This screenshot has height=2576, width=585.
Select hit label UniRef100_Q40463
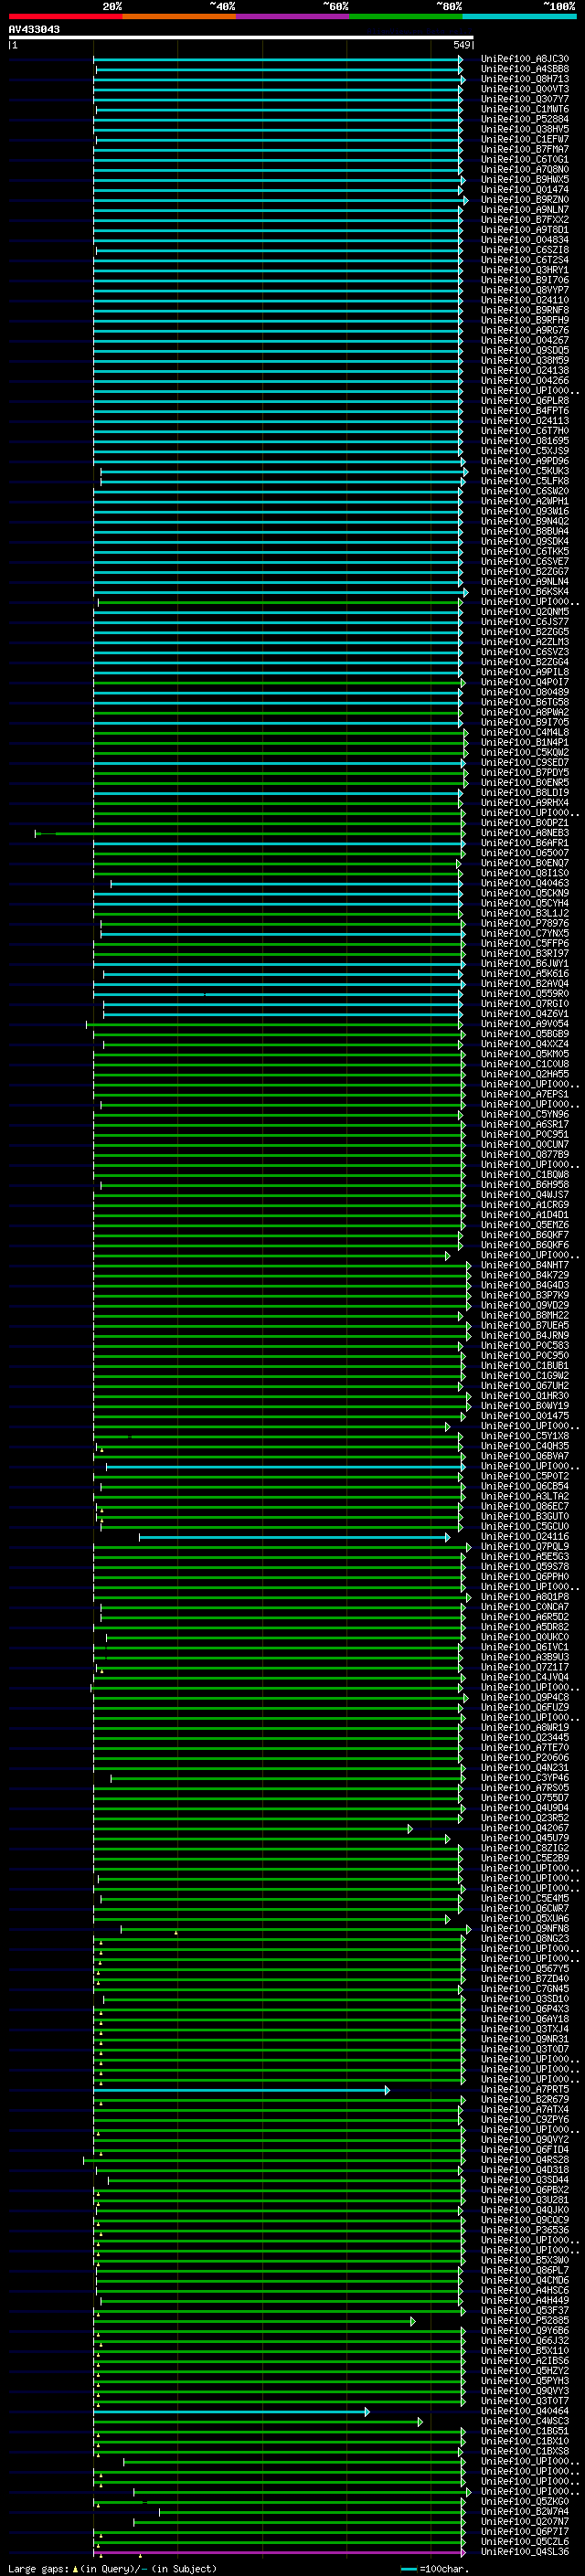click(x=525, y=883)
